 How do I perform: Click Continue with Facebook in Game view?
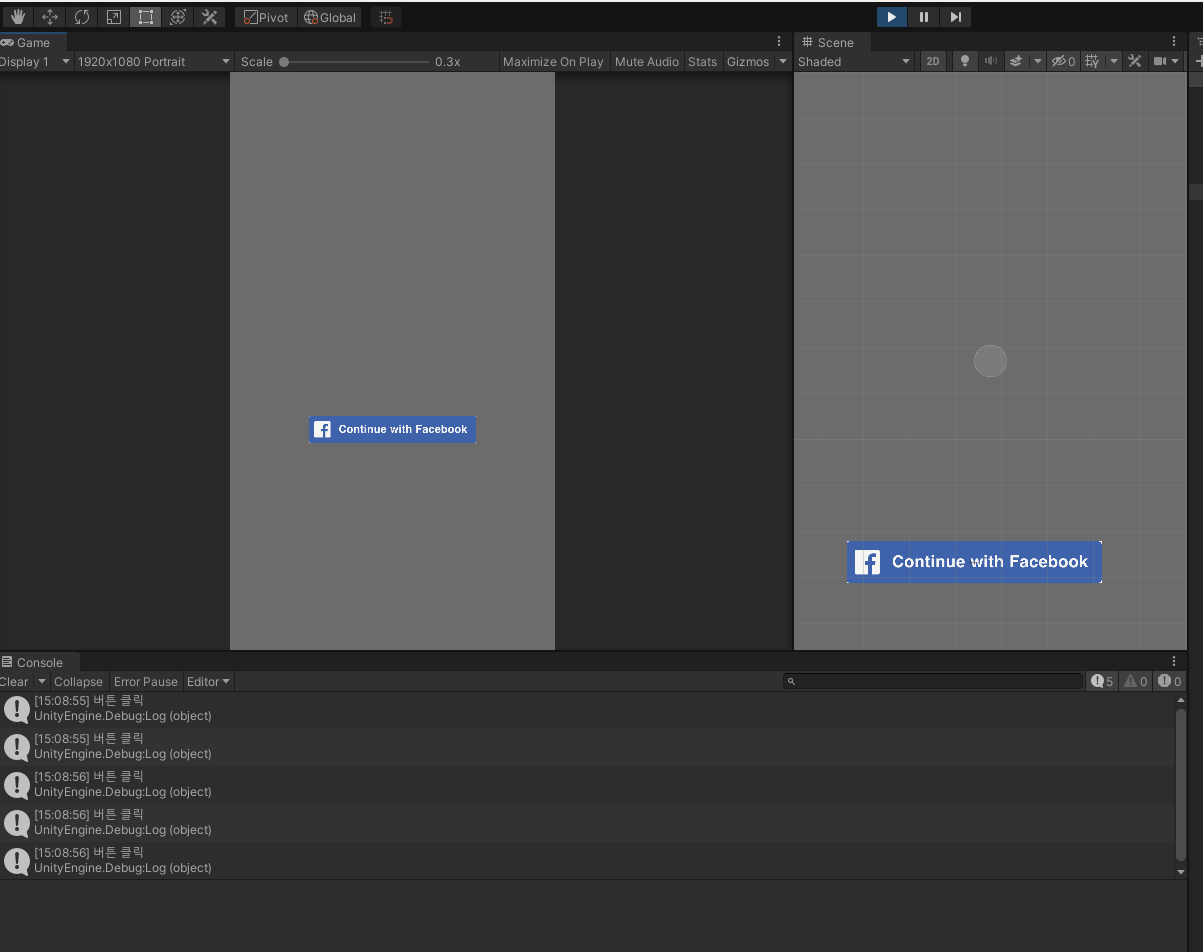(392, 429)
